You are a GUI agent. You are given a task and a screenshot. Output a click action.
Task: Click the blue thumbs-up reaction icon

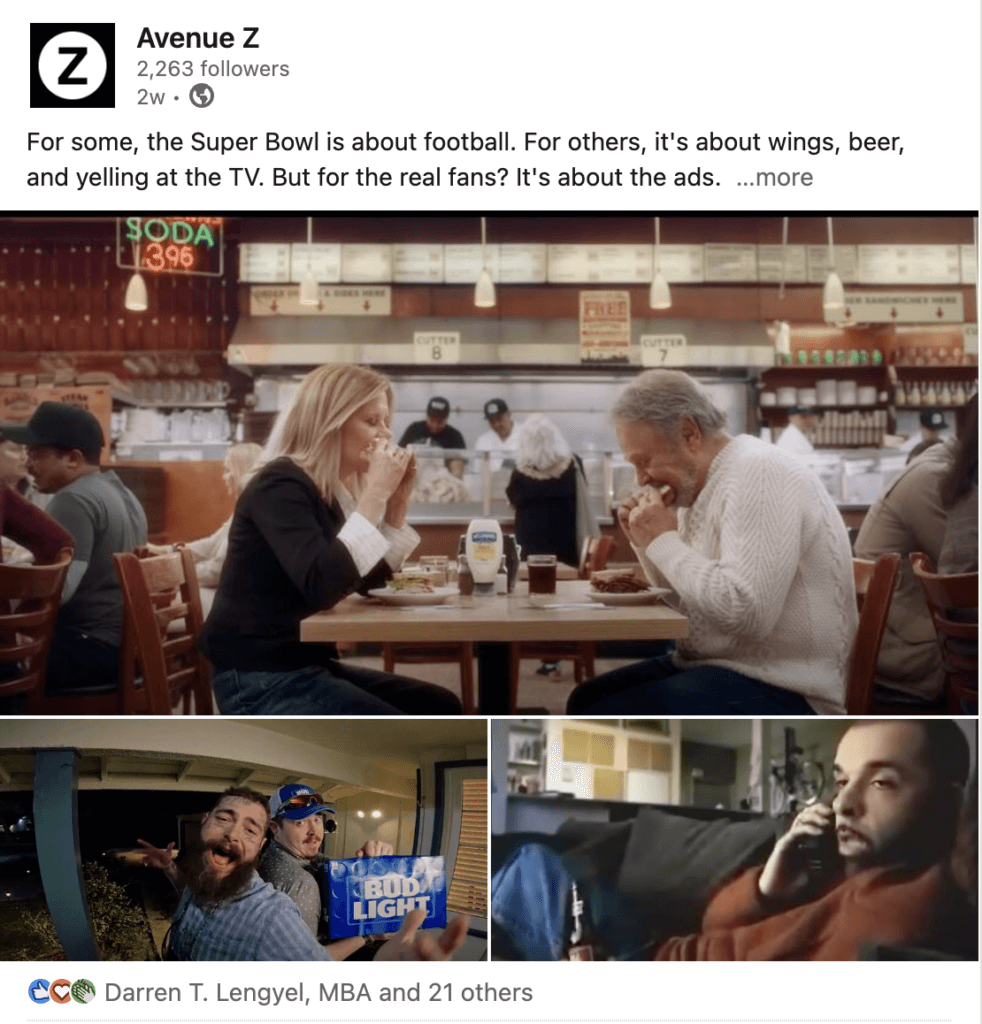coord(39,991)
